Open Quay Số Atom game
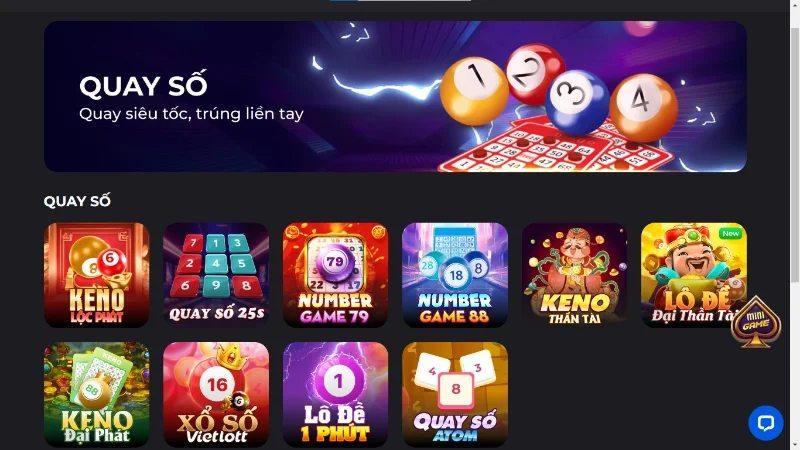The height and width of the screenshot is (450, 800). [455, 394]
